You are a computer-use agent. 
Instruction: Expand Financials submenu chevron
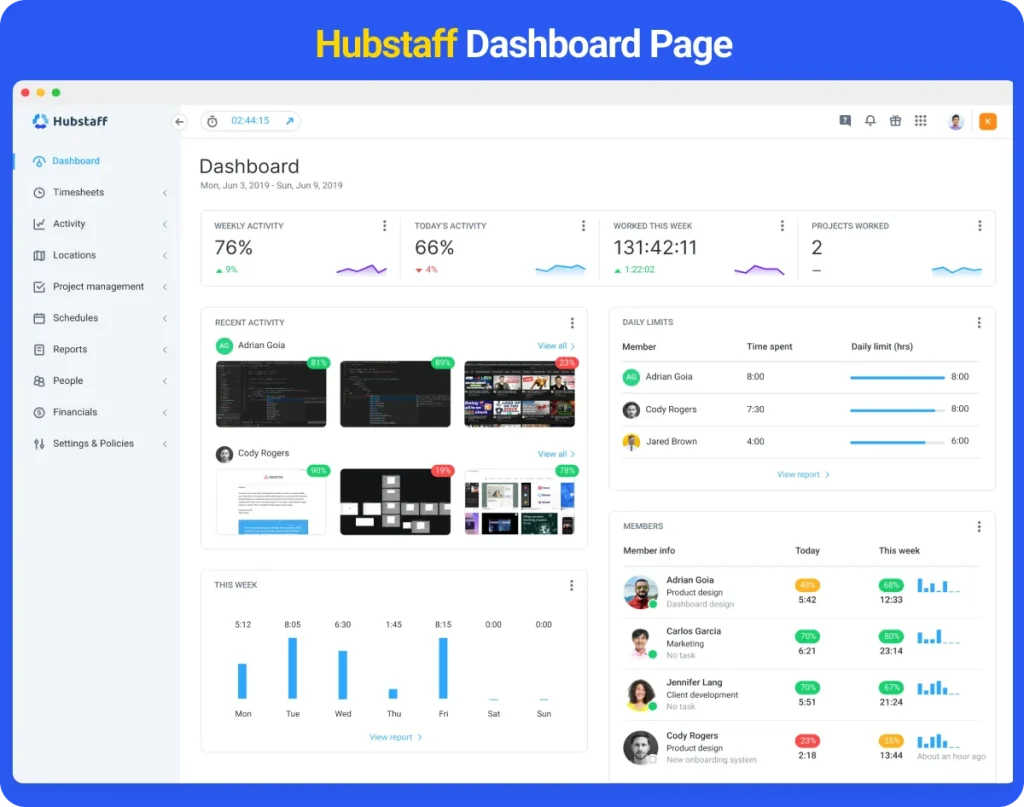click(x=165, y=412)
